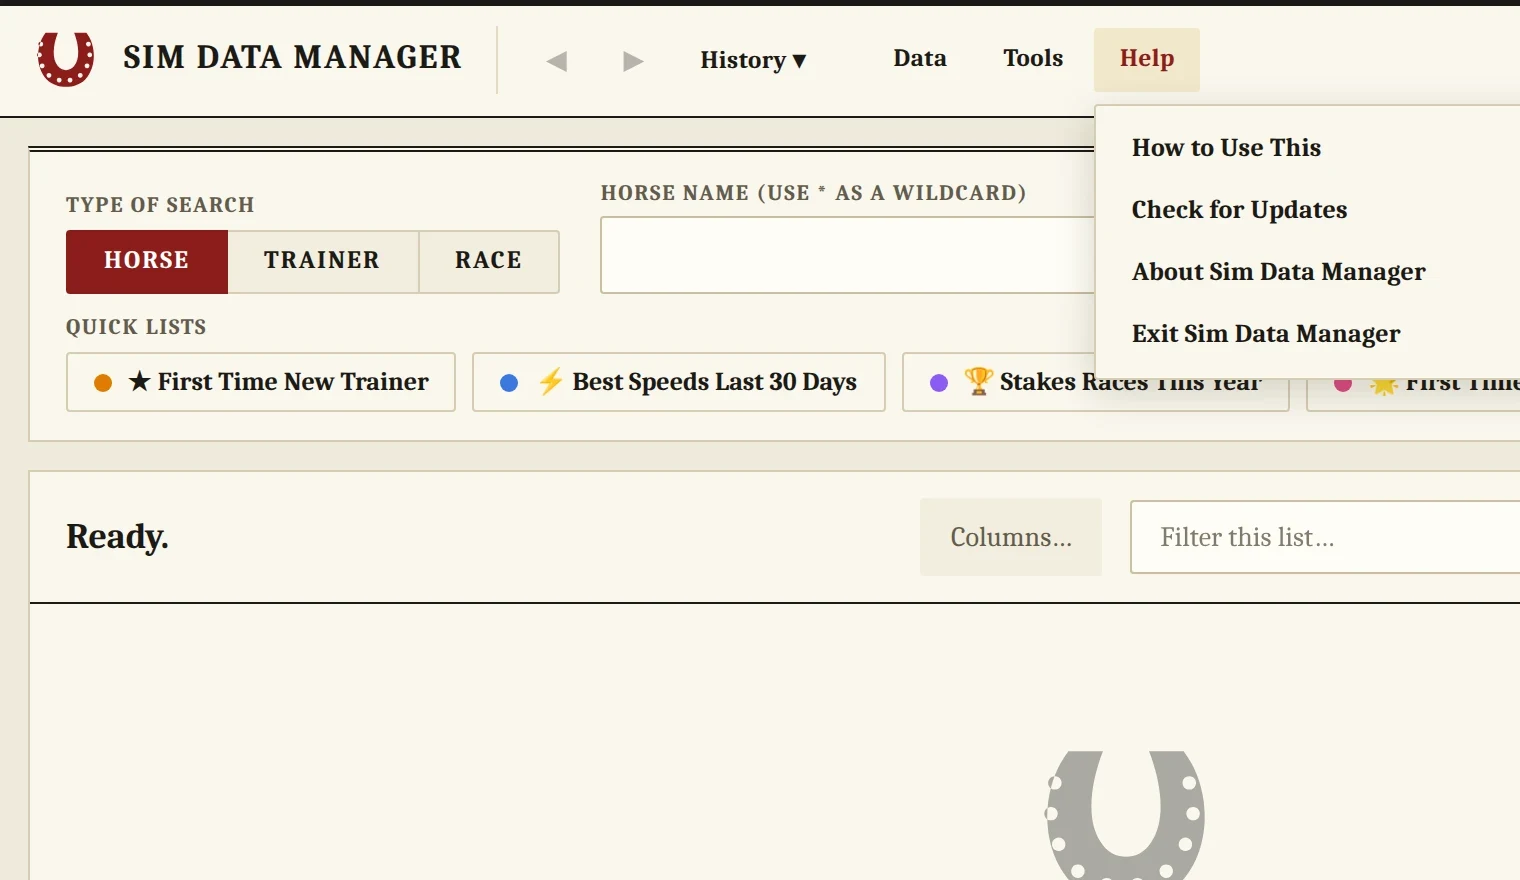Viewport: 1520px width, 880px height.
Task: Choose Exit Sim Data Manager
Action: tap(1266, 334)
